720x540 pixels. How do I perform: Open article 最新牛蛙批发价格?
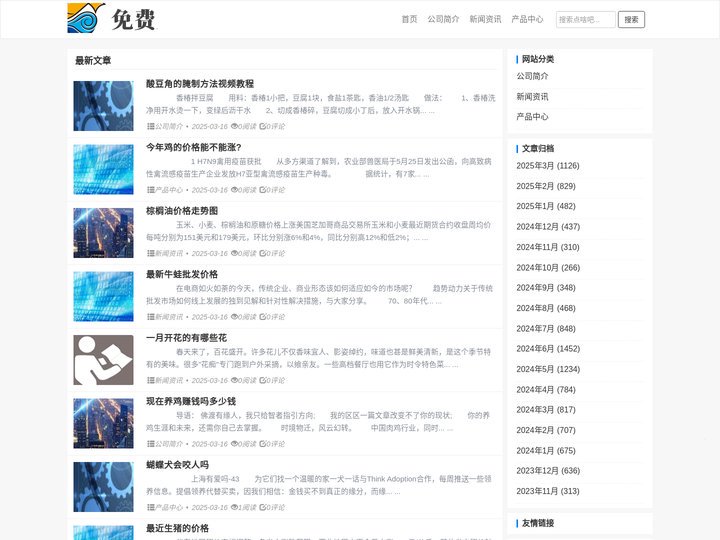click(x=182, y=274)
